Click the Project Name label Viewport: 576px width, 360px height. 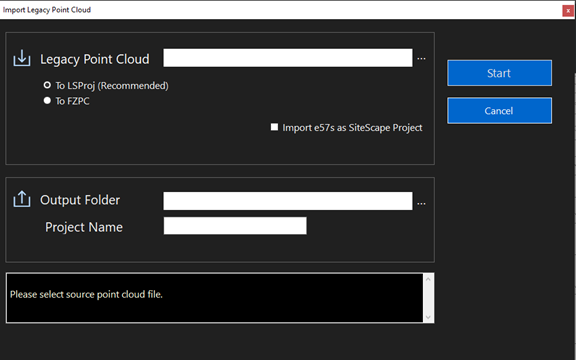tap(84, 227)
